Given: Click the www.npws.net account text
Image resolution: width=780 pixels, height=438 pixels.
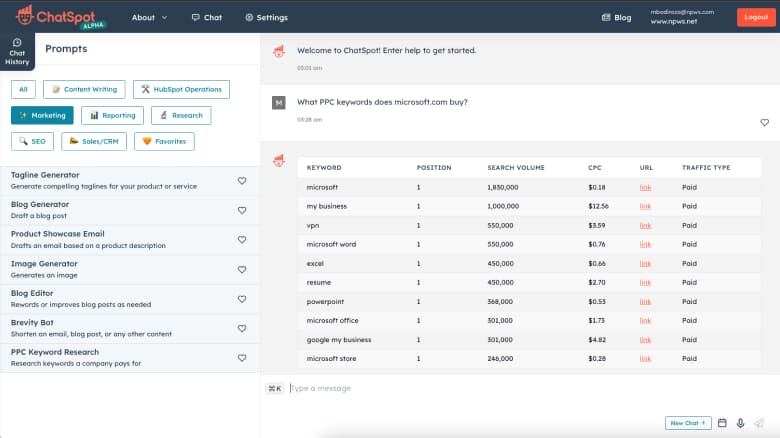Looking at the screenshot, I should [674, 21].
